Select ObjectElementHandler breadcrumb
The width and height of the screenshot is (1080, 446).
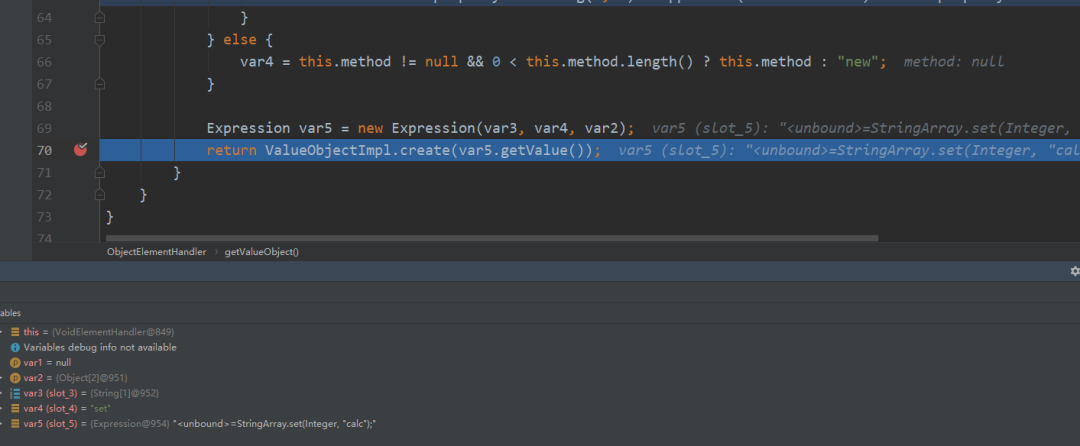click(x=156, y=252)
